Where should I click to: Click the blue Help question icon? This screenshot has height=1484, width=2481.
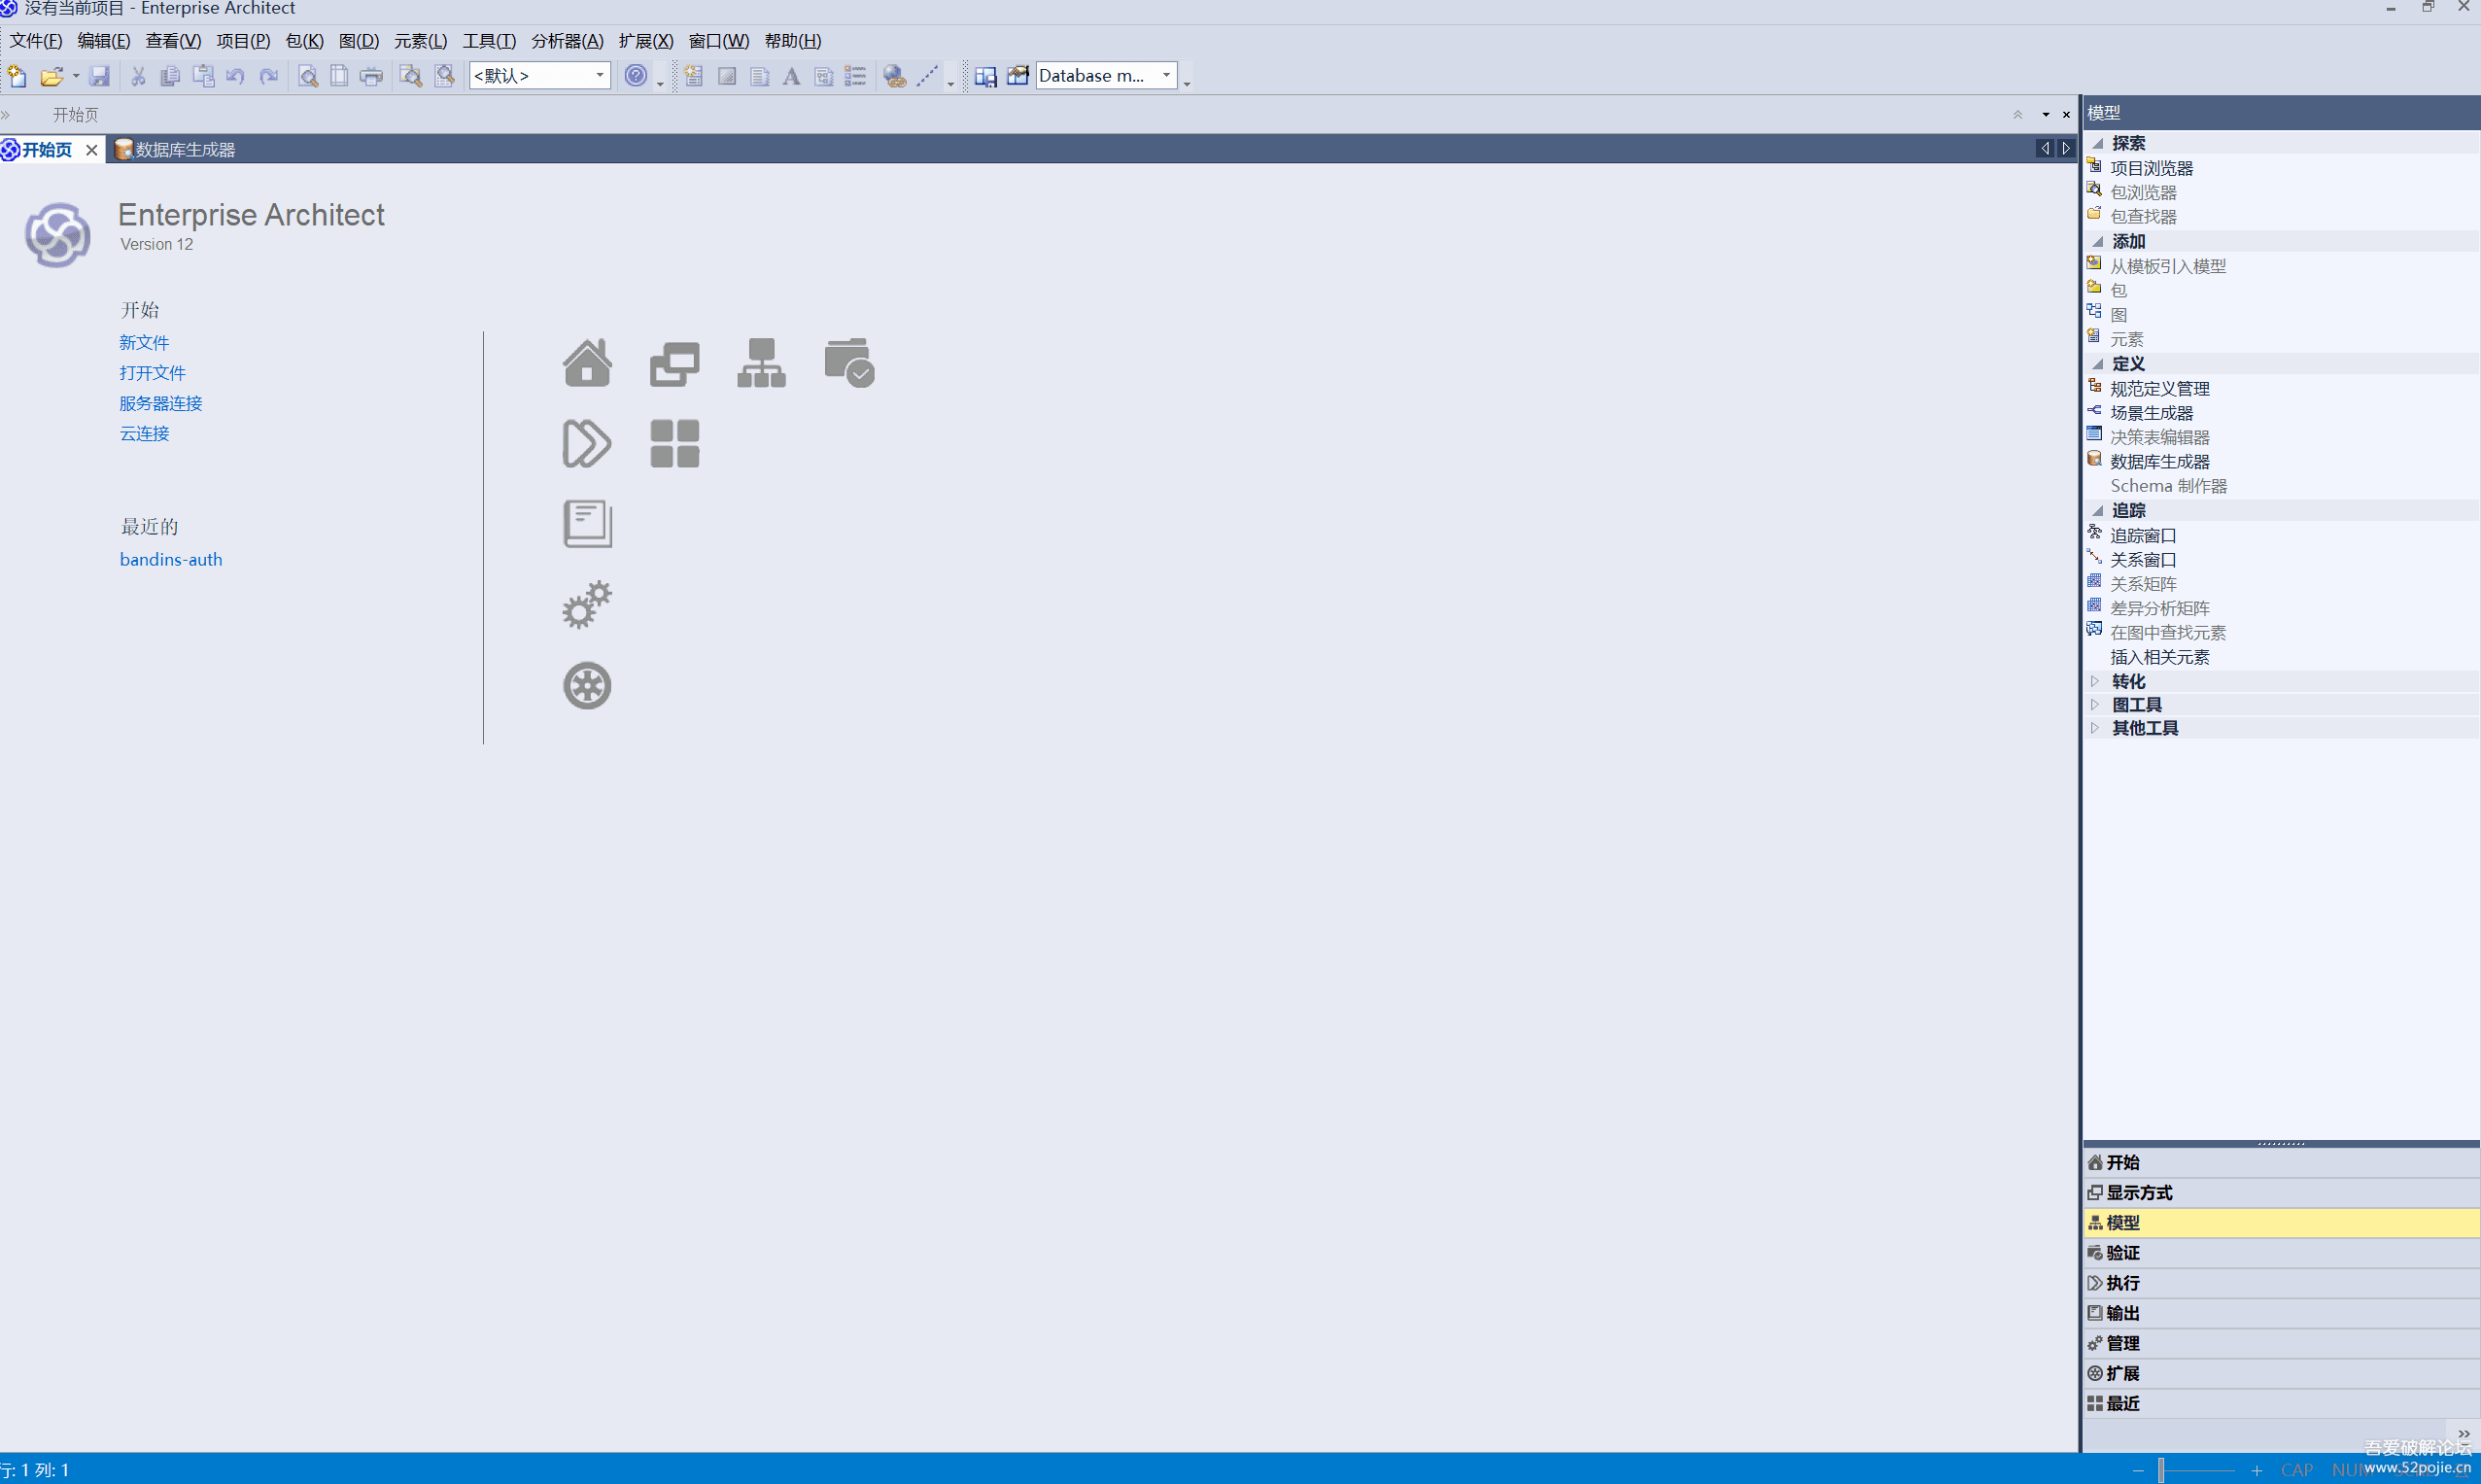(x=636, y=76)
